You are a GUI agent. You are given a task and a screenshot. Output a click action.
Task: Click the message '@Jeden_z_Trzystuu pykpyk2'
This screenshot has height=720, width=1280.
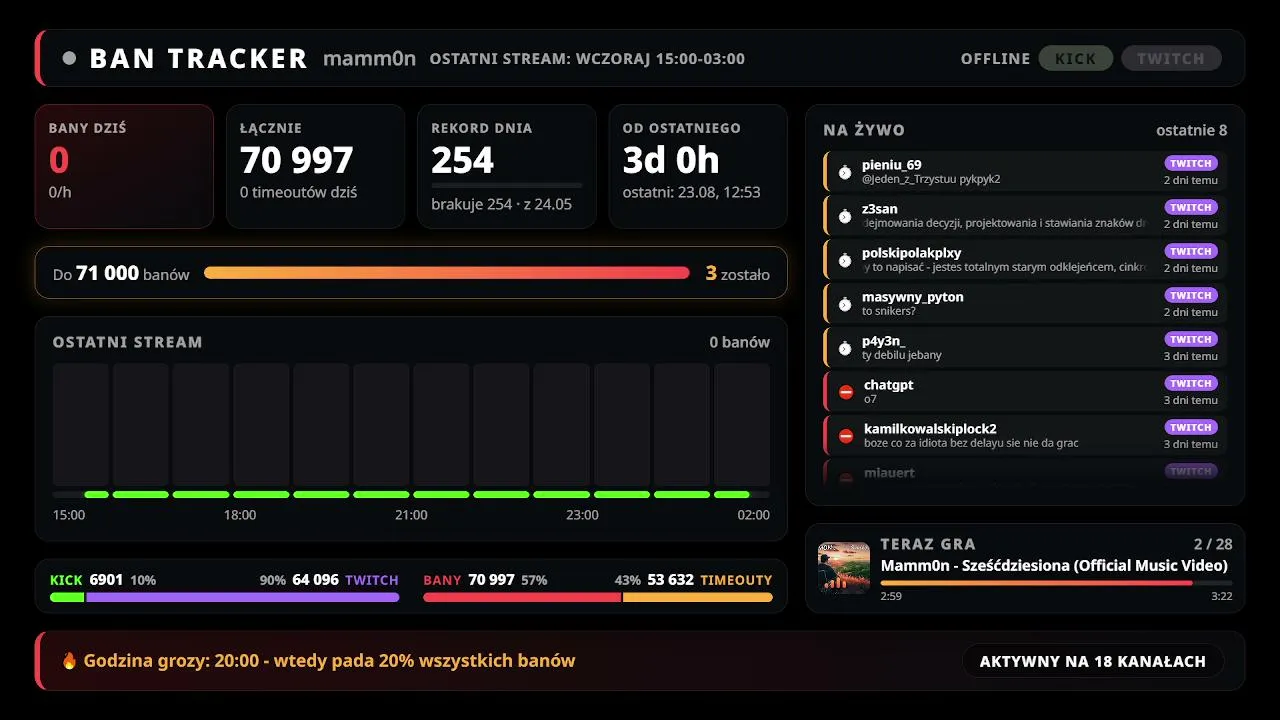click(x=931, y=179)
